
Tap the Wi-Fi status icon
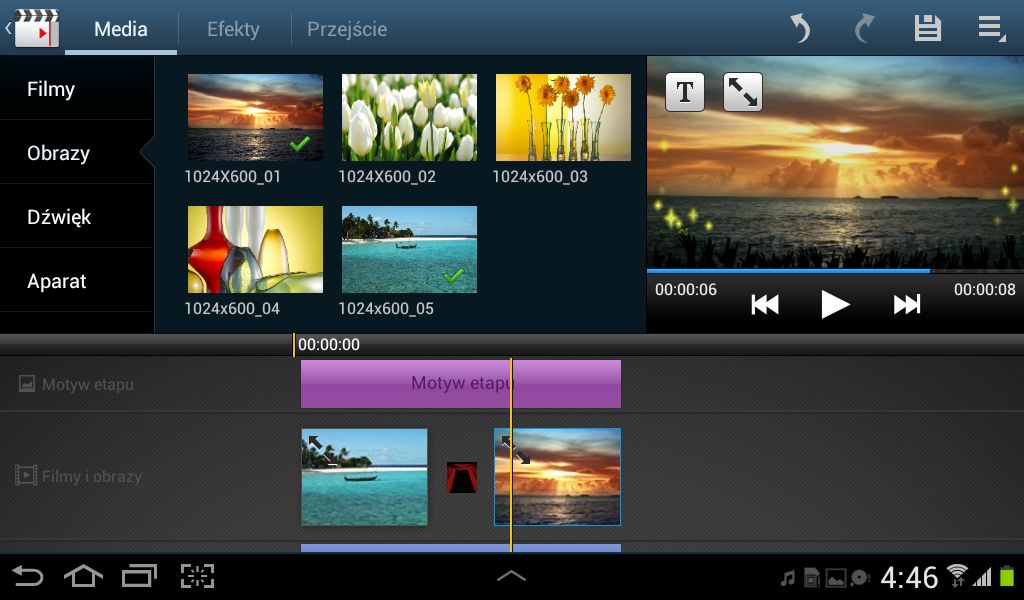tap(957, 575)
